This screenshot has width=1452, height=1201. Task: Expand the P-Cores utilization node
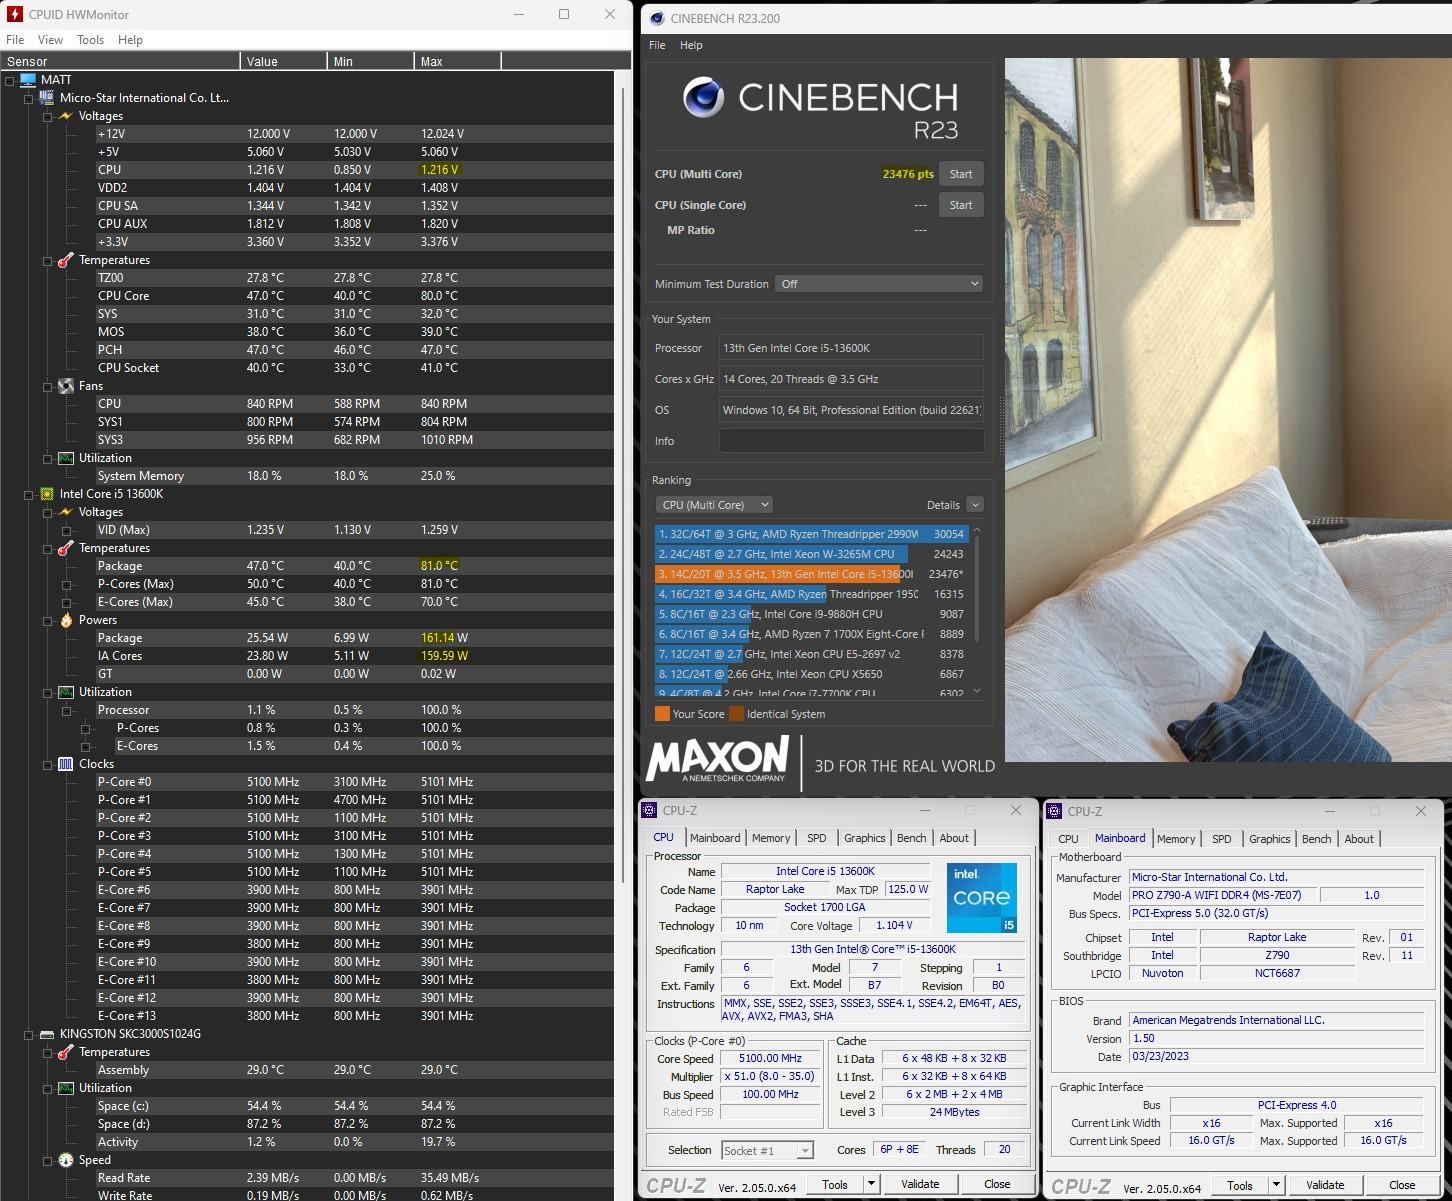(x=85, y=728)
